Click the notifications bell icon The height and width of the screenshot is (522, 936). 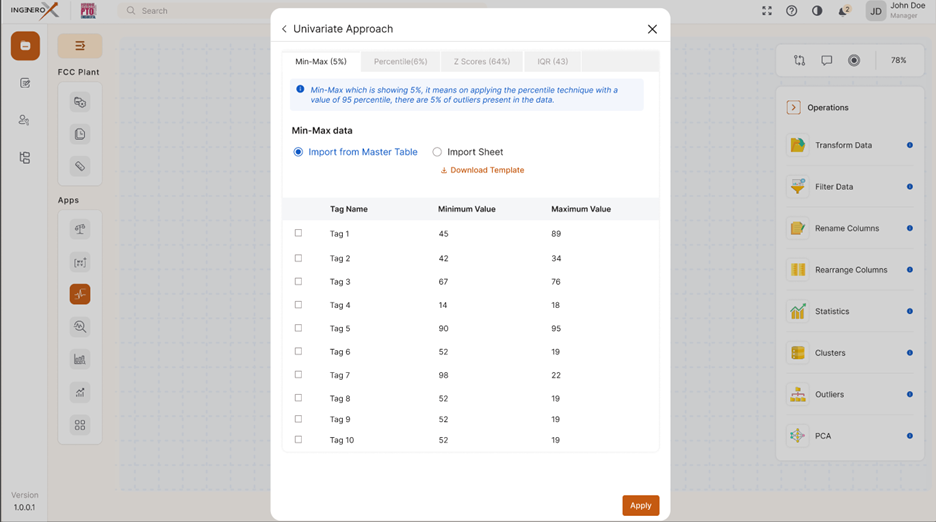(x=843, y=11)
